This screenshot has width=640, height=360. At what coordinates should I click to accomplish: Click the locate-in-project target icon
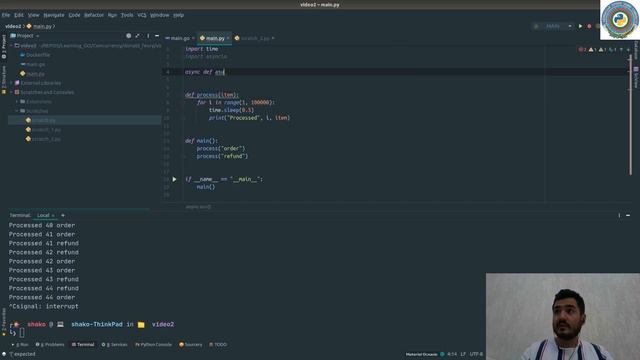tap(129, 36)
